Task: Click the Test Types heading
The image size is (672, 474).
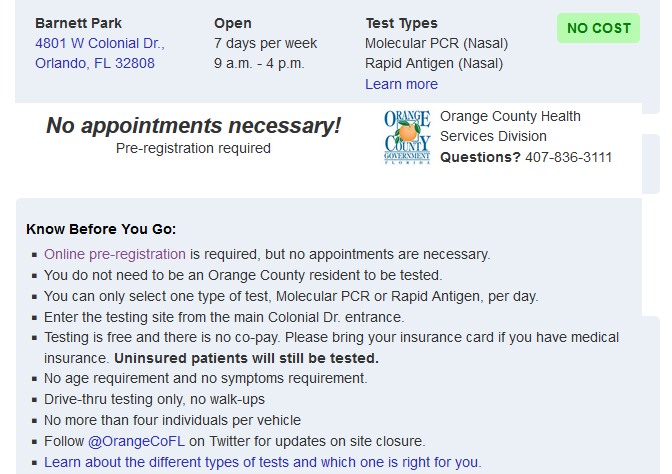Action: [x=401, y=23]
